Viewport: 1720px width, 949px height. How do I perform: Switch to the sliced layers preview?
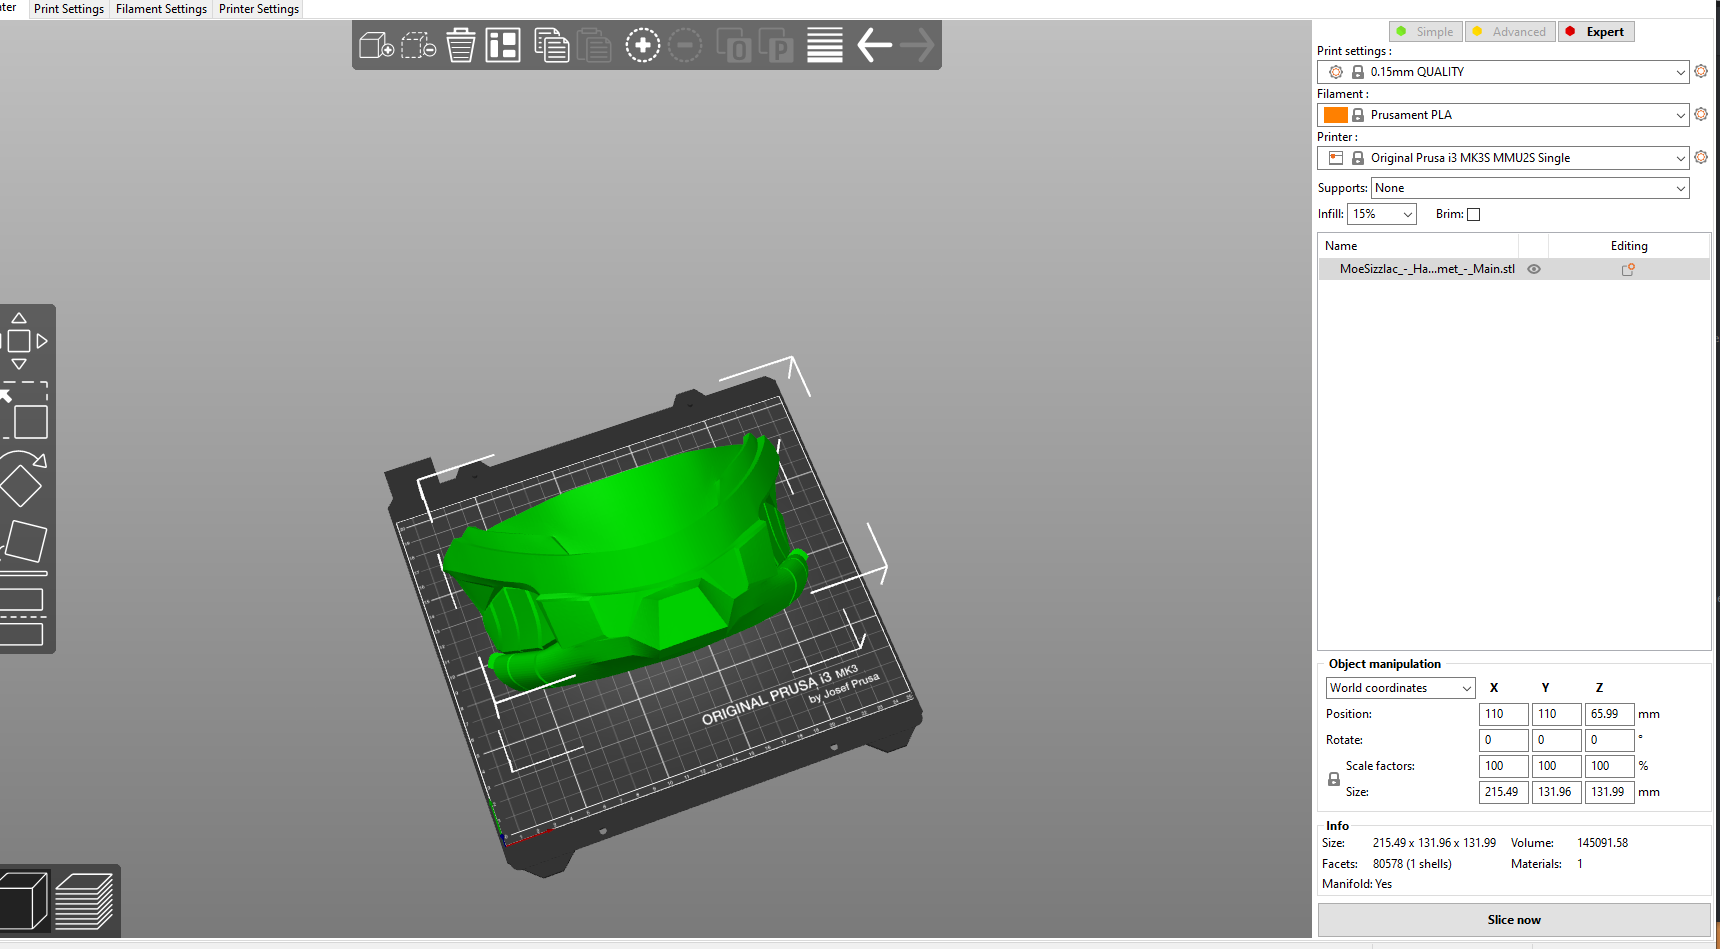pos(85,900)
